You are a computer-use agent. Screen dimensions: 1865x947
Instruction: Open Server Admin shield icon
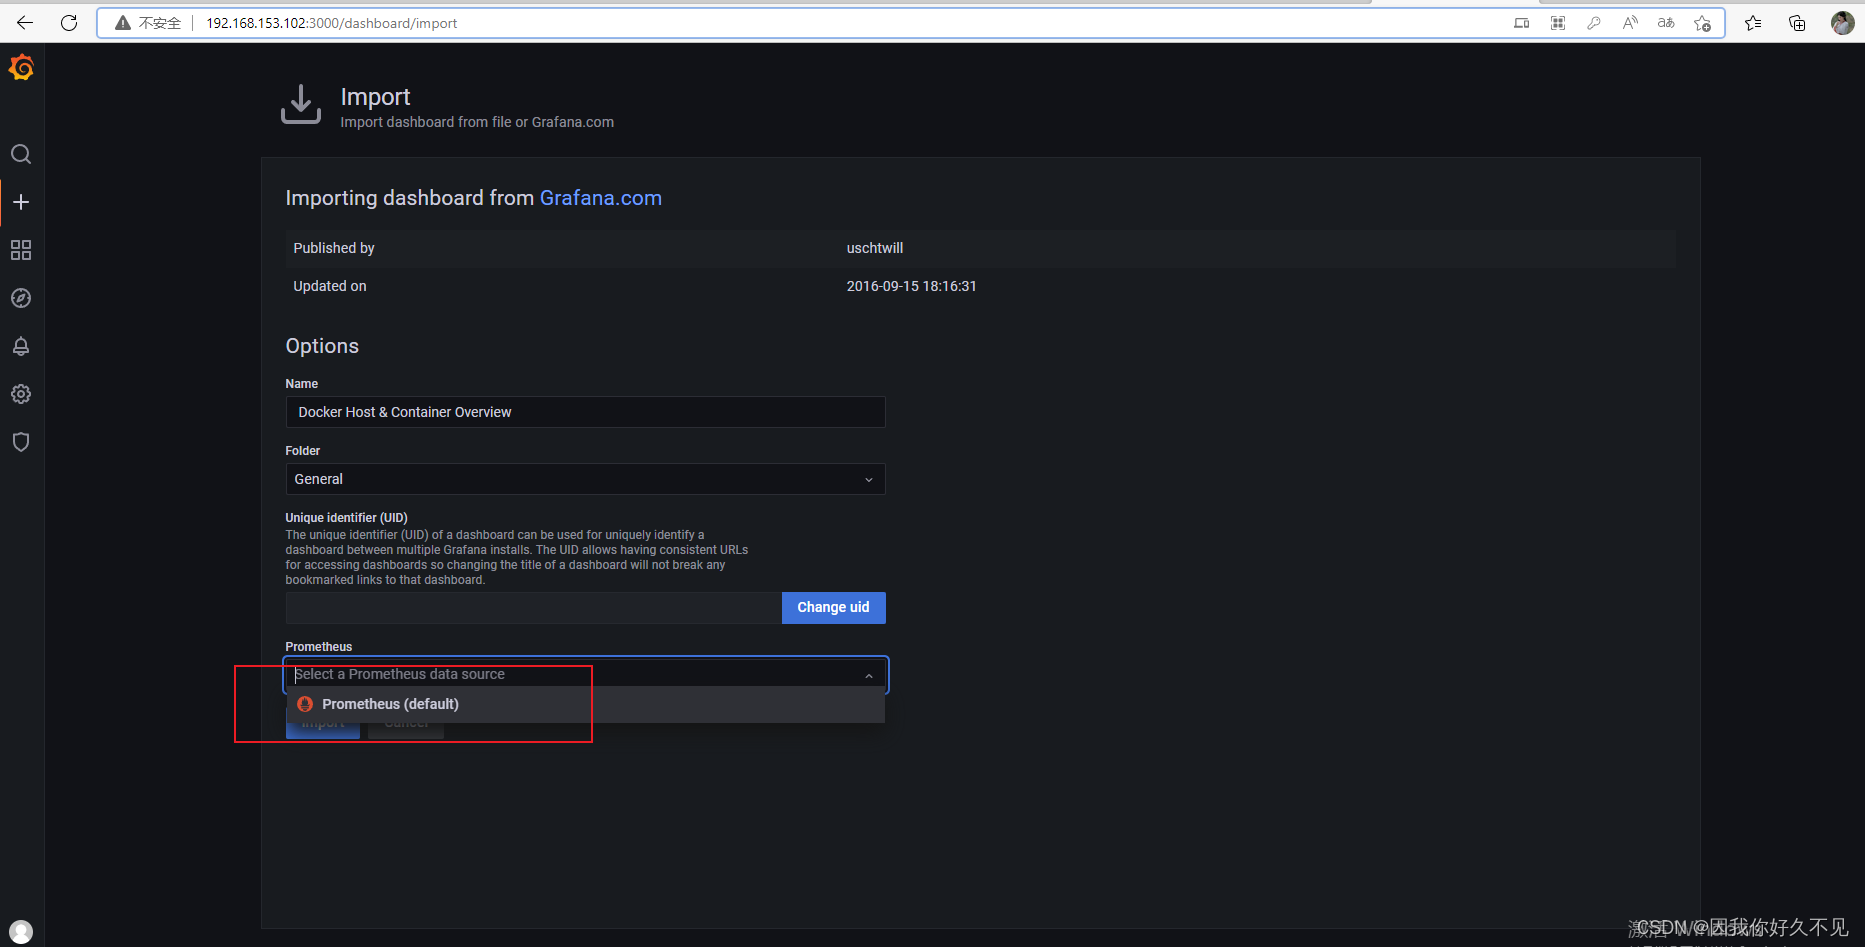(21, 442)
